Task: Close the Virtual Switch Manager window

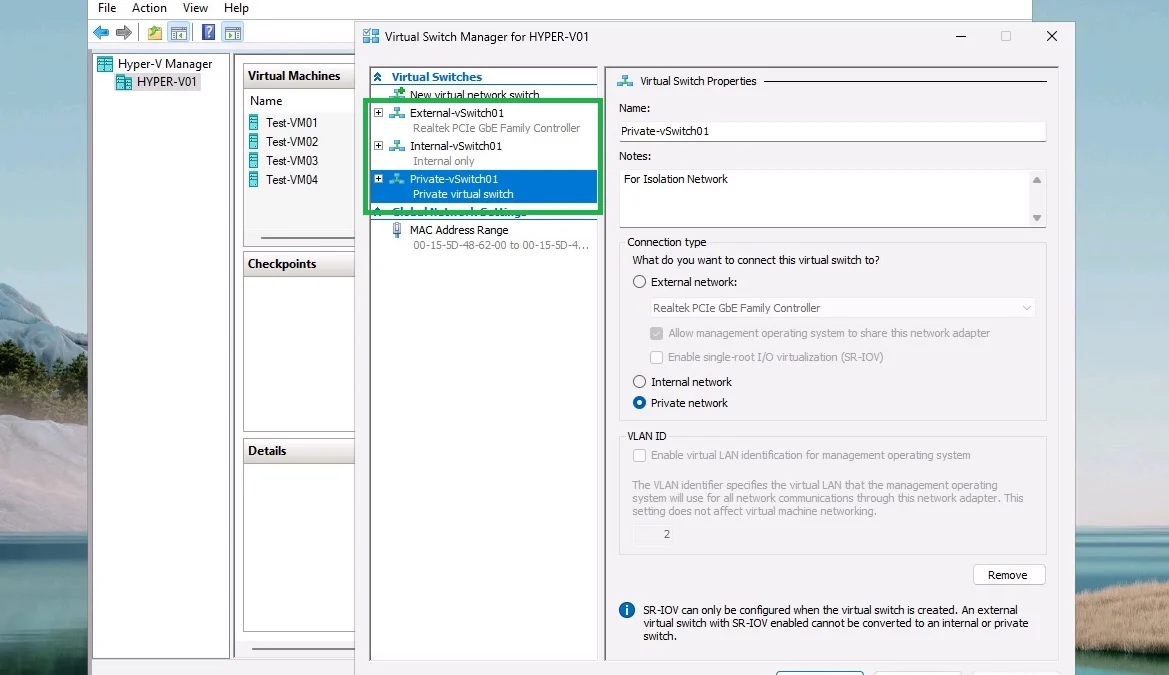Action: (x=1052, y=36)
